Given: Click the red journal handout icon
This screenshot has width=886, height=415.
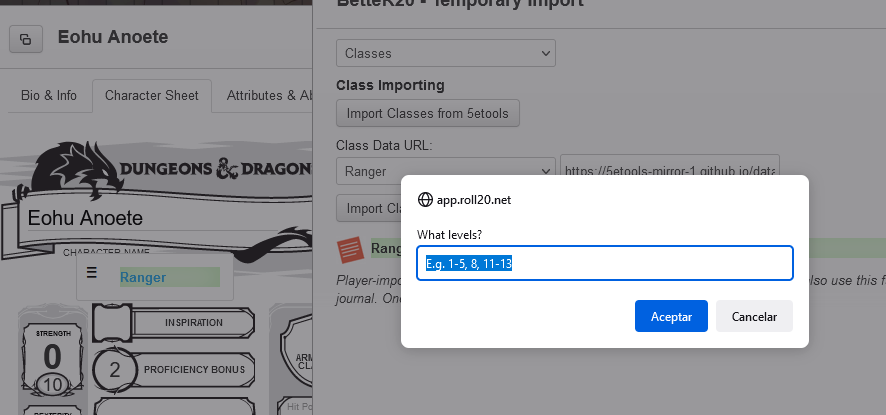Looking at the screenshot, I should pos(350,250).
